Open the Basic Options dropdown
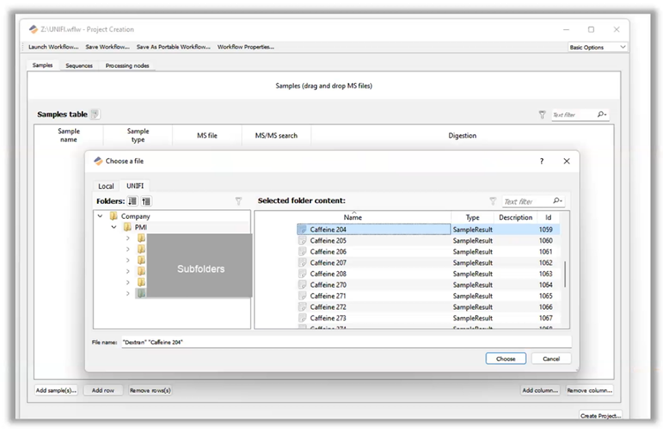The image size is (663, 430). 597,47
